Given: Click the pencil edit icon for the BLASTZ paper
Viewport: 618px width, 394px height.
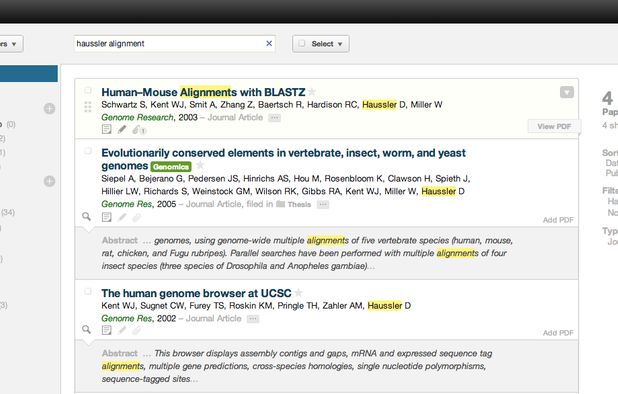Looking at the screenshot, I should [x=122, y=129].
